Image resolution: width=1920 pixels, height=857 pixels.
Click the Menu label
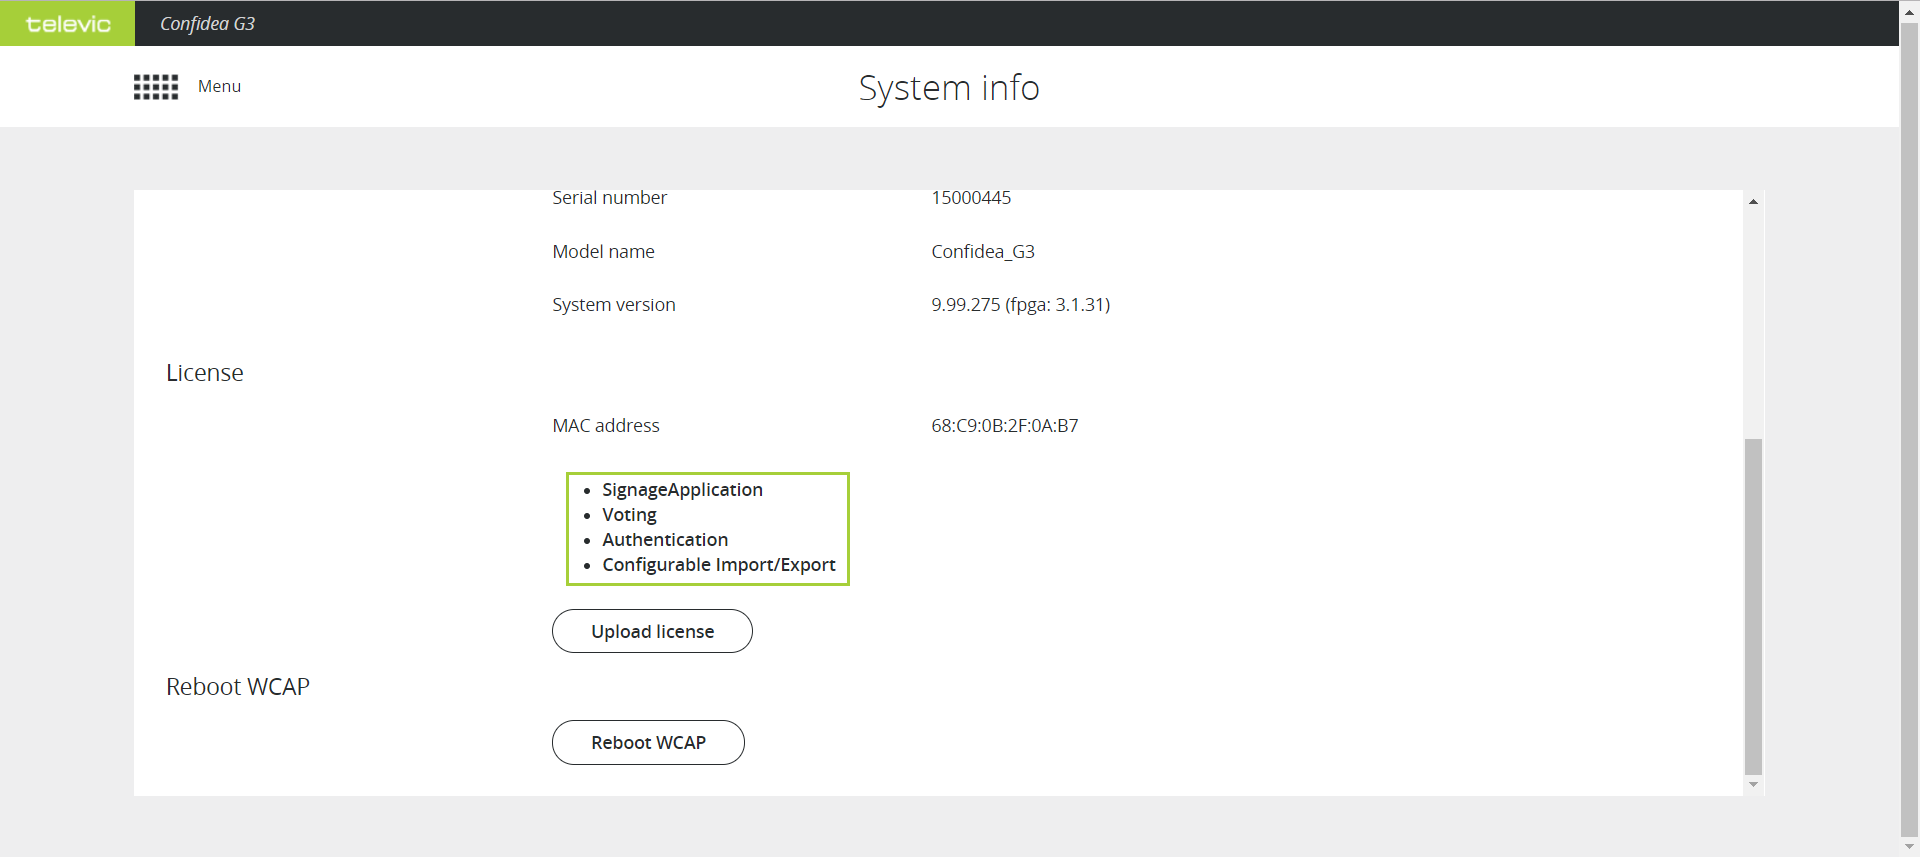coord(219,87)
